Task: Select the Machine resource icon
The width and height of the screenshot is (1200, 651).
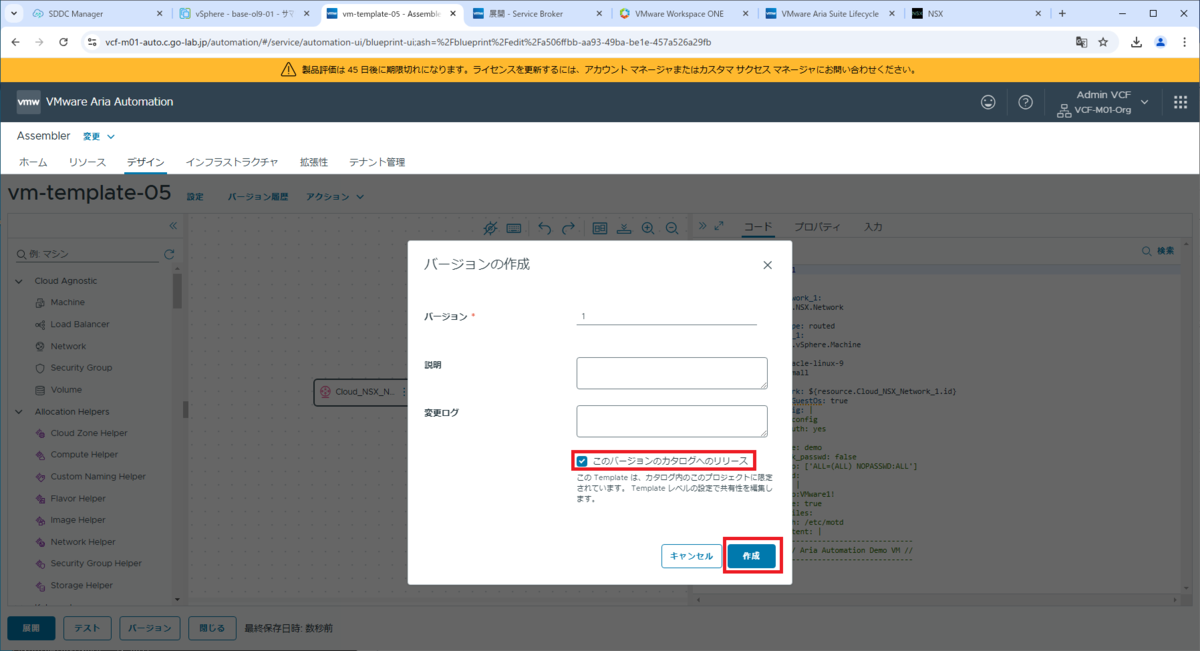Action: [x=41, y=302]
